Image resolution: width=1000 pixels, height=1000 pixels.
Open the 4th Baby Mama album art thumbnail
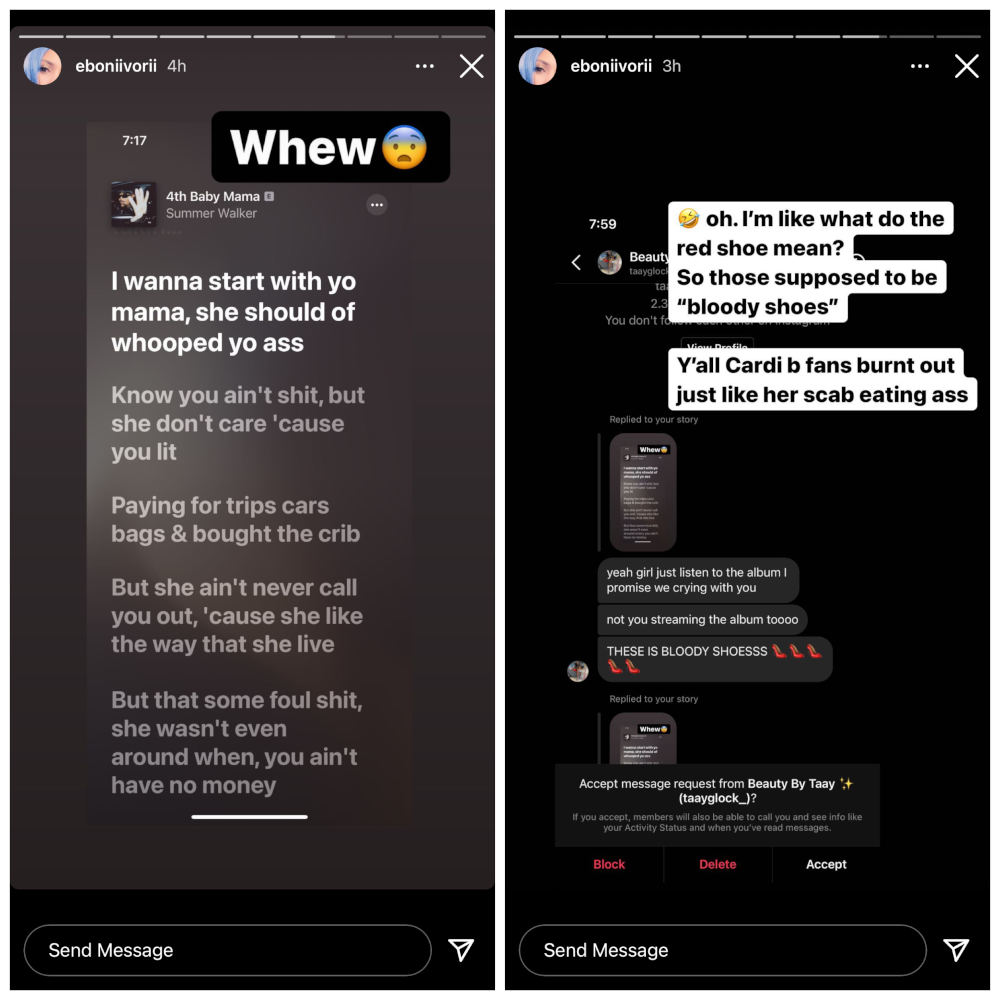[133, 204]
